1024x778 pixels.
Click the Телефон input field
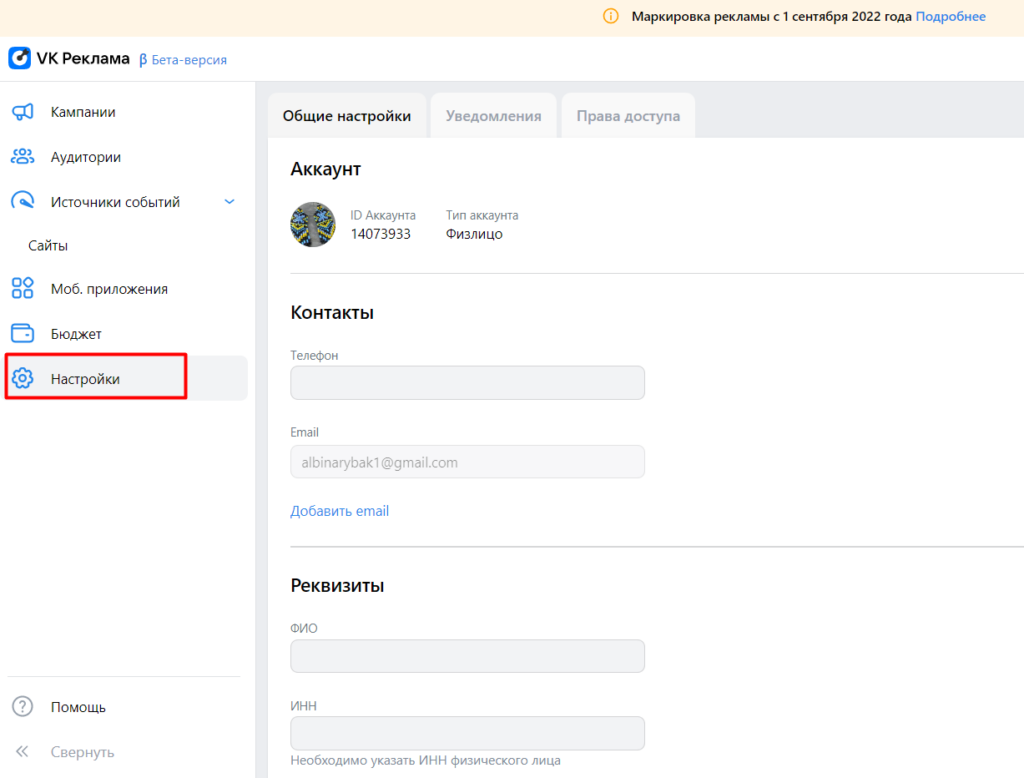467,383
